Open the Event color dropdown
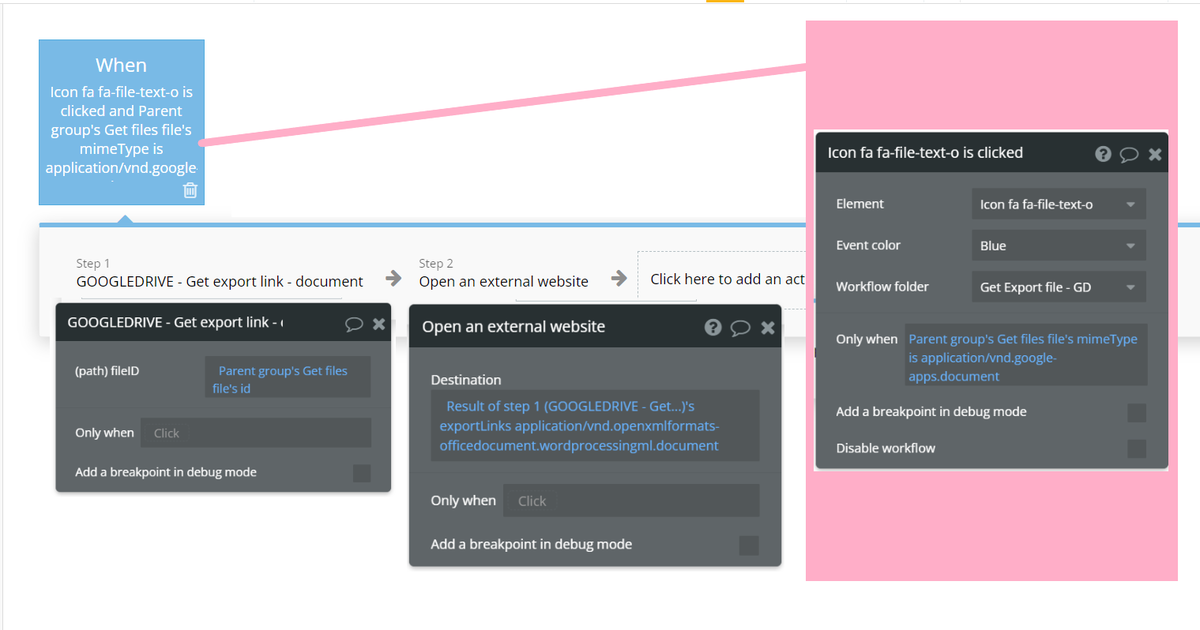This screenshot has width=1200, height=630. 1059,245
